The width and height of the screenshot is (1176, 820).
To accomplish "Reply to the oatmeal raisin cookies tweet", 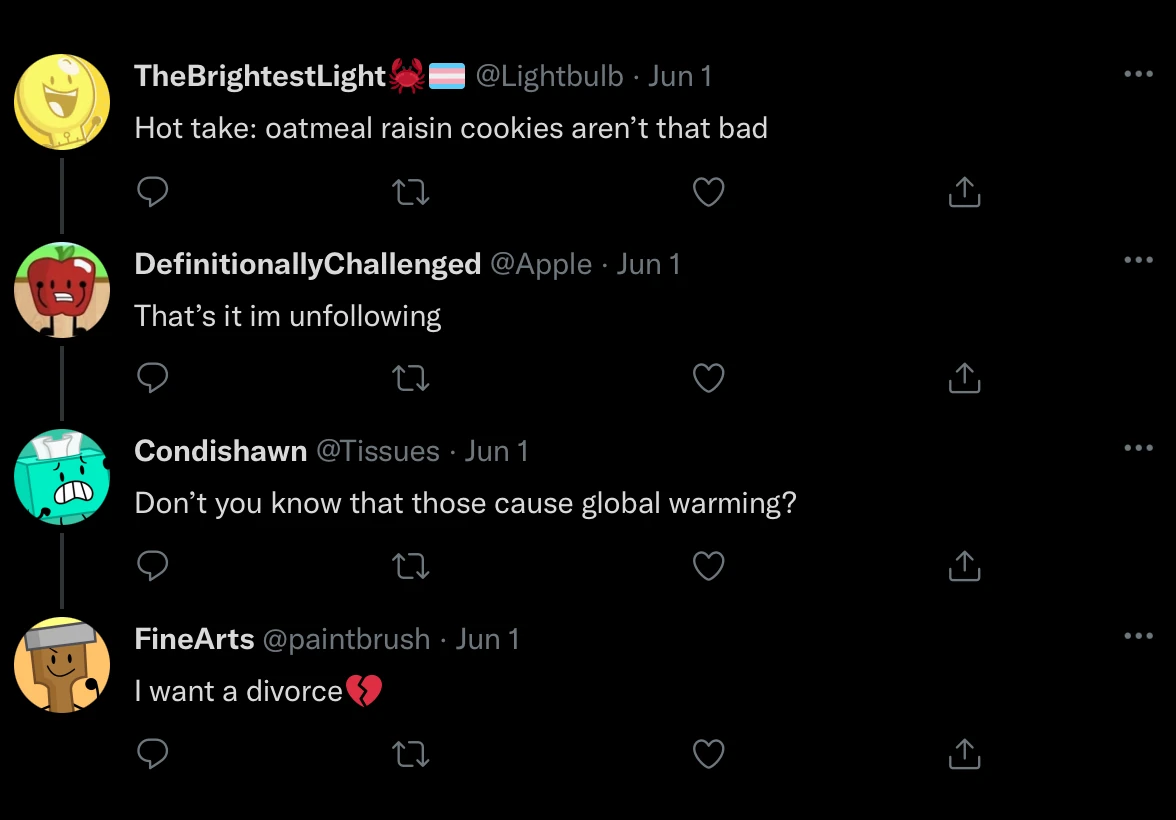I will [x=152, y=191].
